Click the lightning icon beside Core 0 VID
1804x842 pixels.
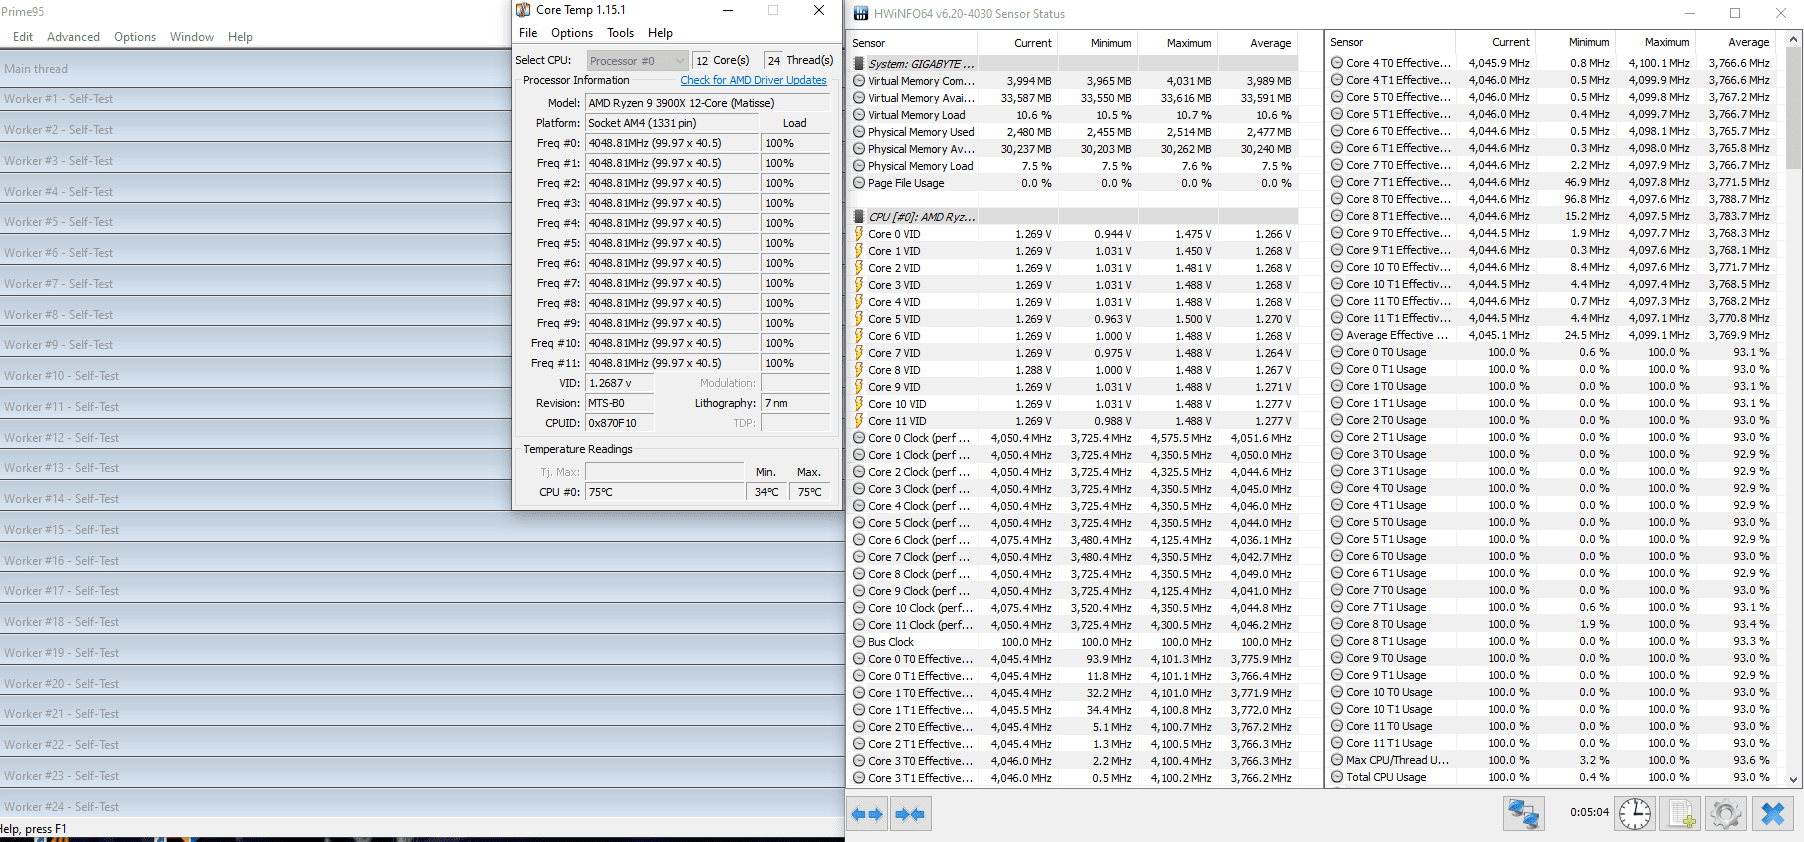(859, 234)
